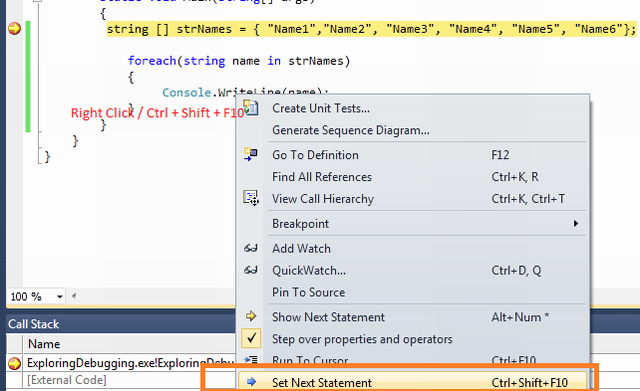Click the breakpoint arrow icon in editor margin
The width and height of the screenshot is (640, 391).
coord(14,29)
